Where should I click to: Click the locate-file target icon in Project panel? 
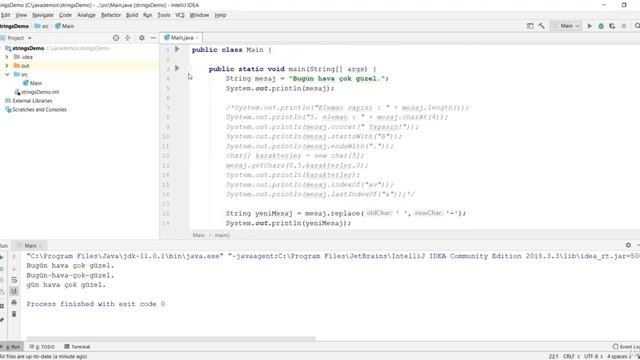(x=116, y=38)
